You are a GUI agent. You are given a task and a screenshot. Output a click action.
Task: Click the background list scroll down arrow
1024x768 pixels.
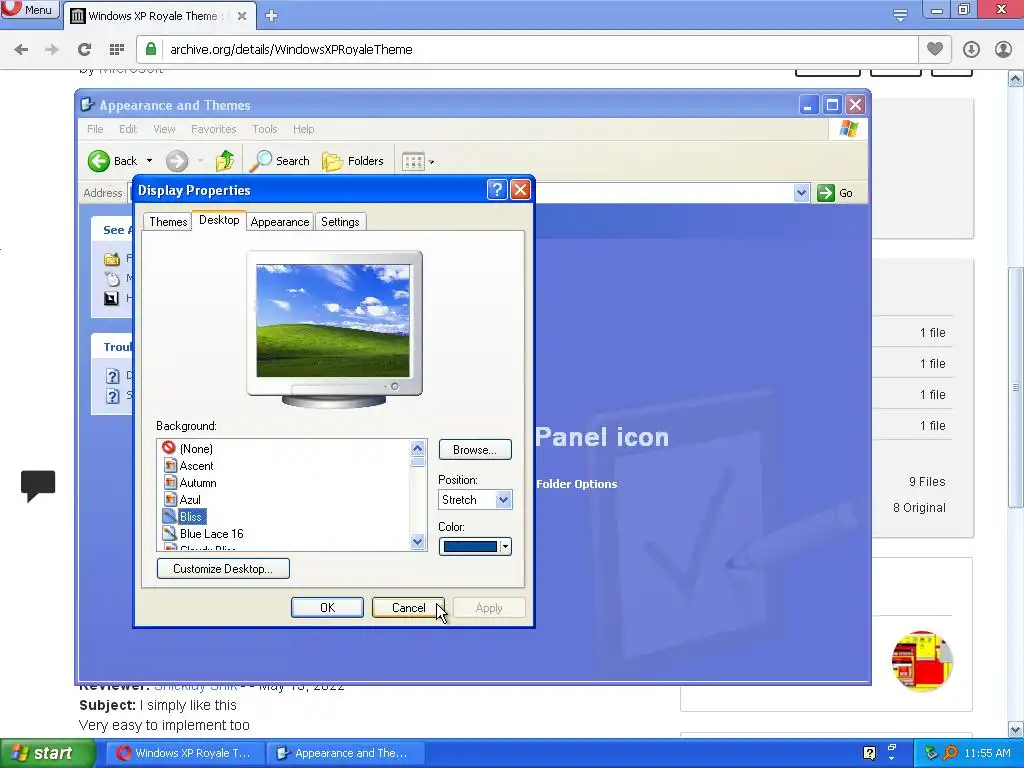pos(418,541)
